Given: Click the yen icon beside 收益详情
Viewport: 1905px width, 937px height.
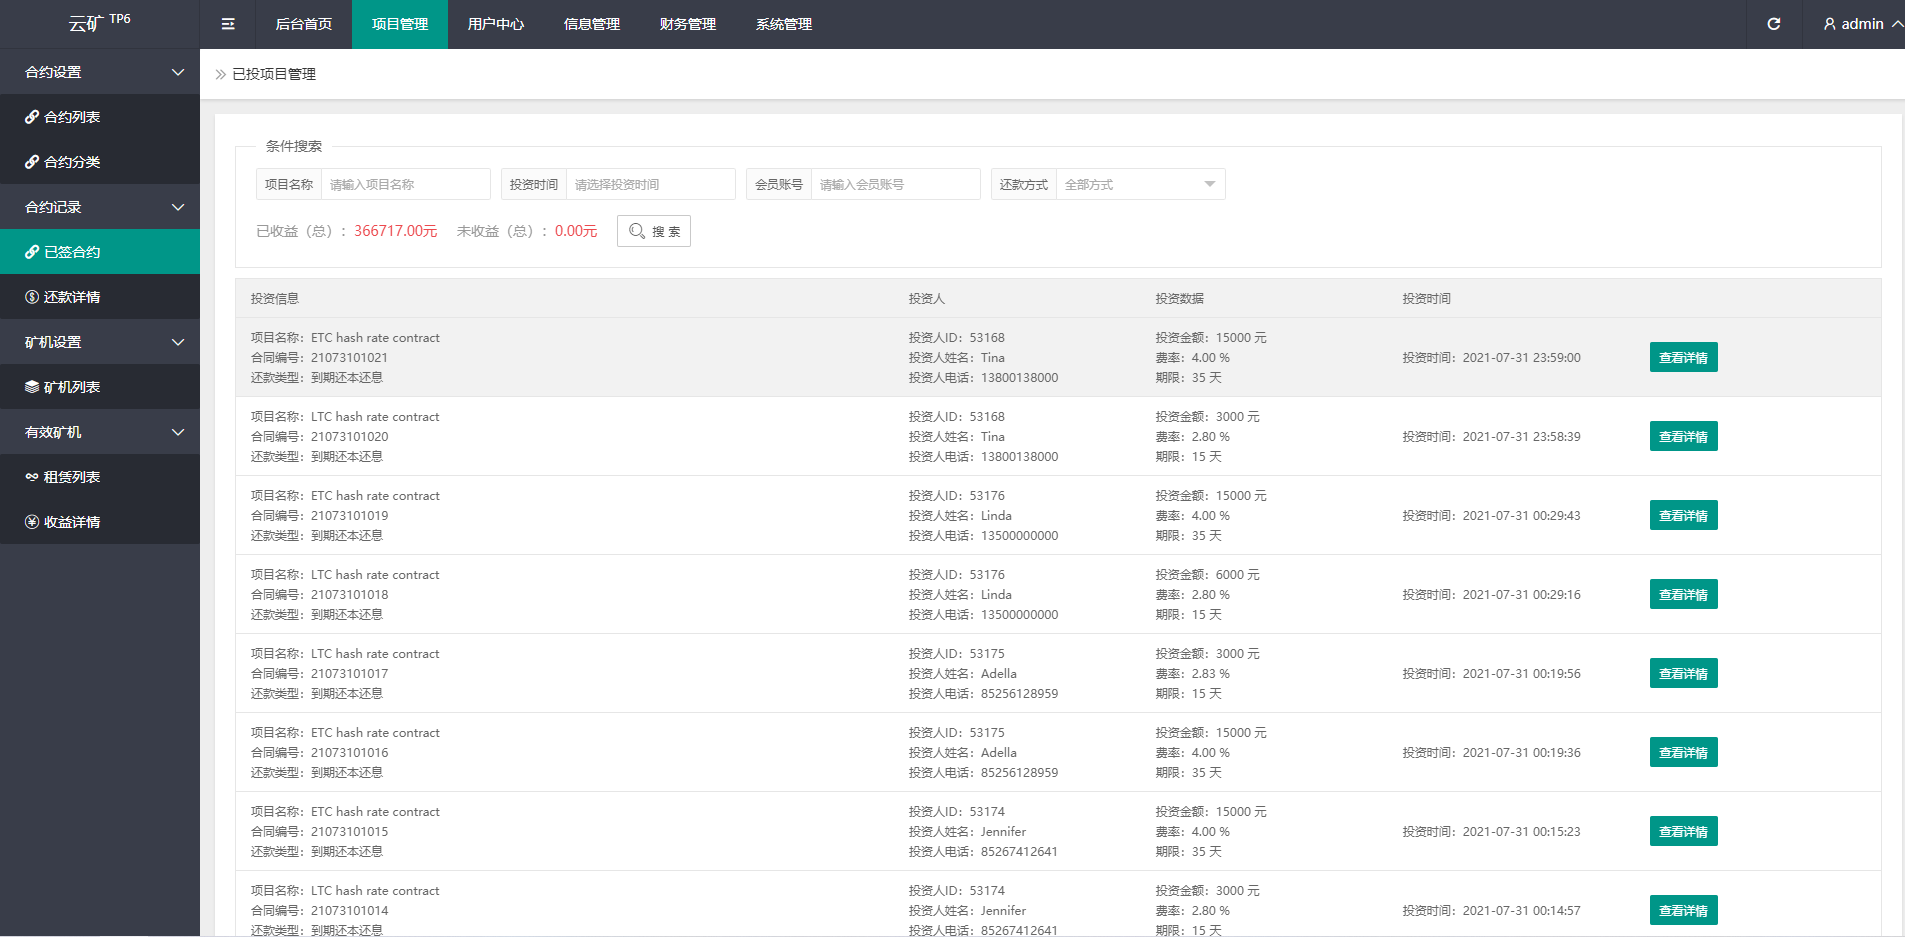Looking at the screenshot, I should [x=32, y=522].
